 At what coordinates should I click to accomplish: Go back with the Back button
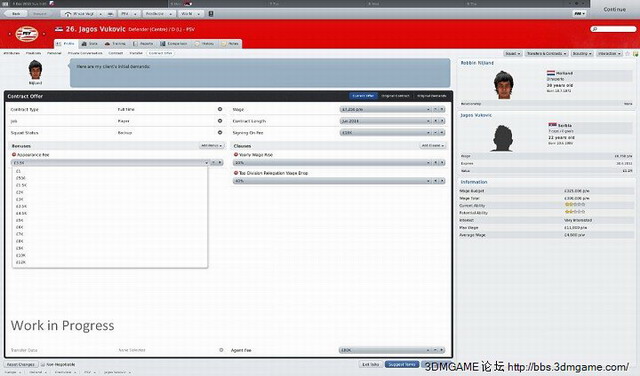[16, 14]
